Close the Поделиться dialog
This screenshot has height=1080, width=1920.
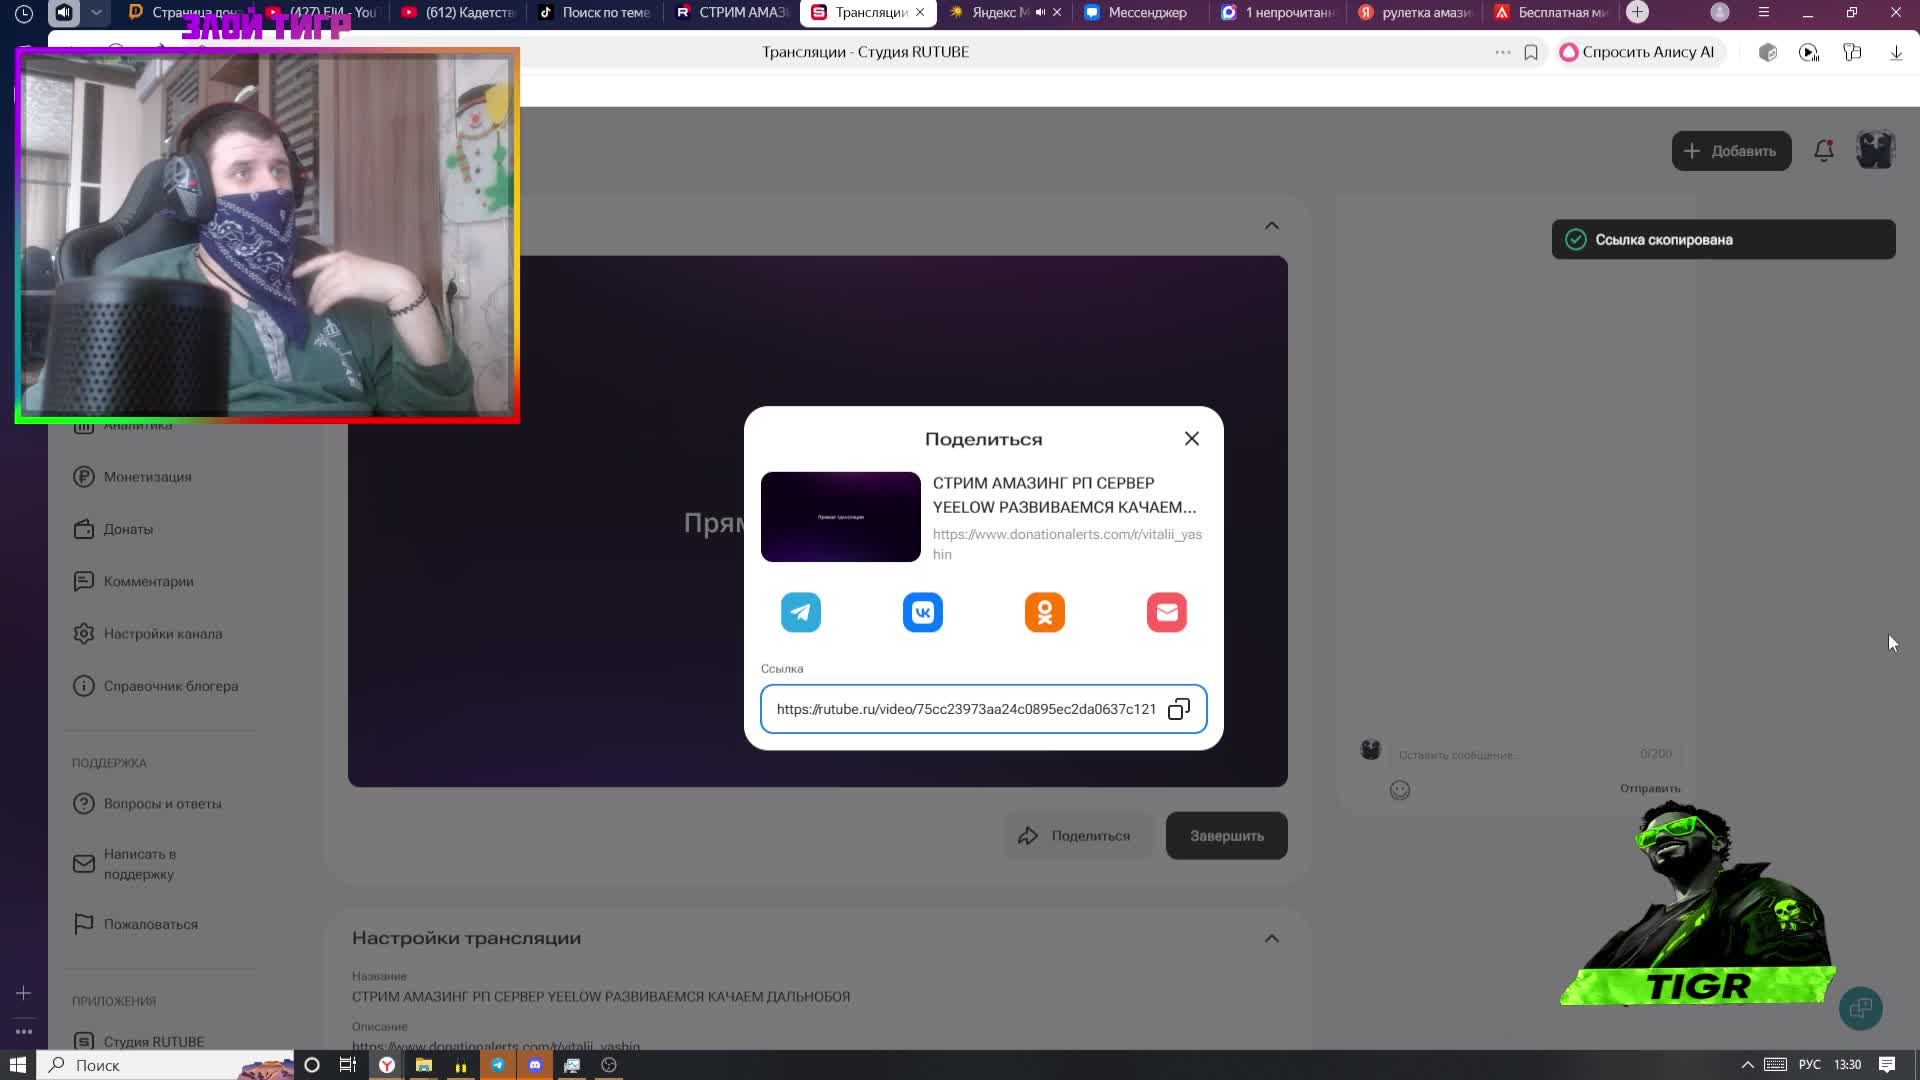(1191, 439)
